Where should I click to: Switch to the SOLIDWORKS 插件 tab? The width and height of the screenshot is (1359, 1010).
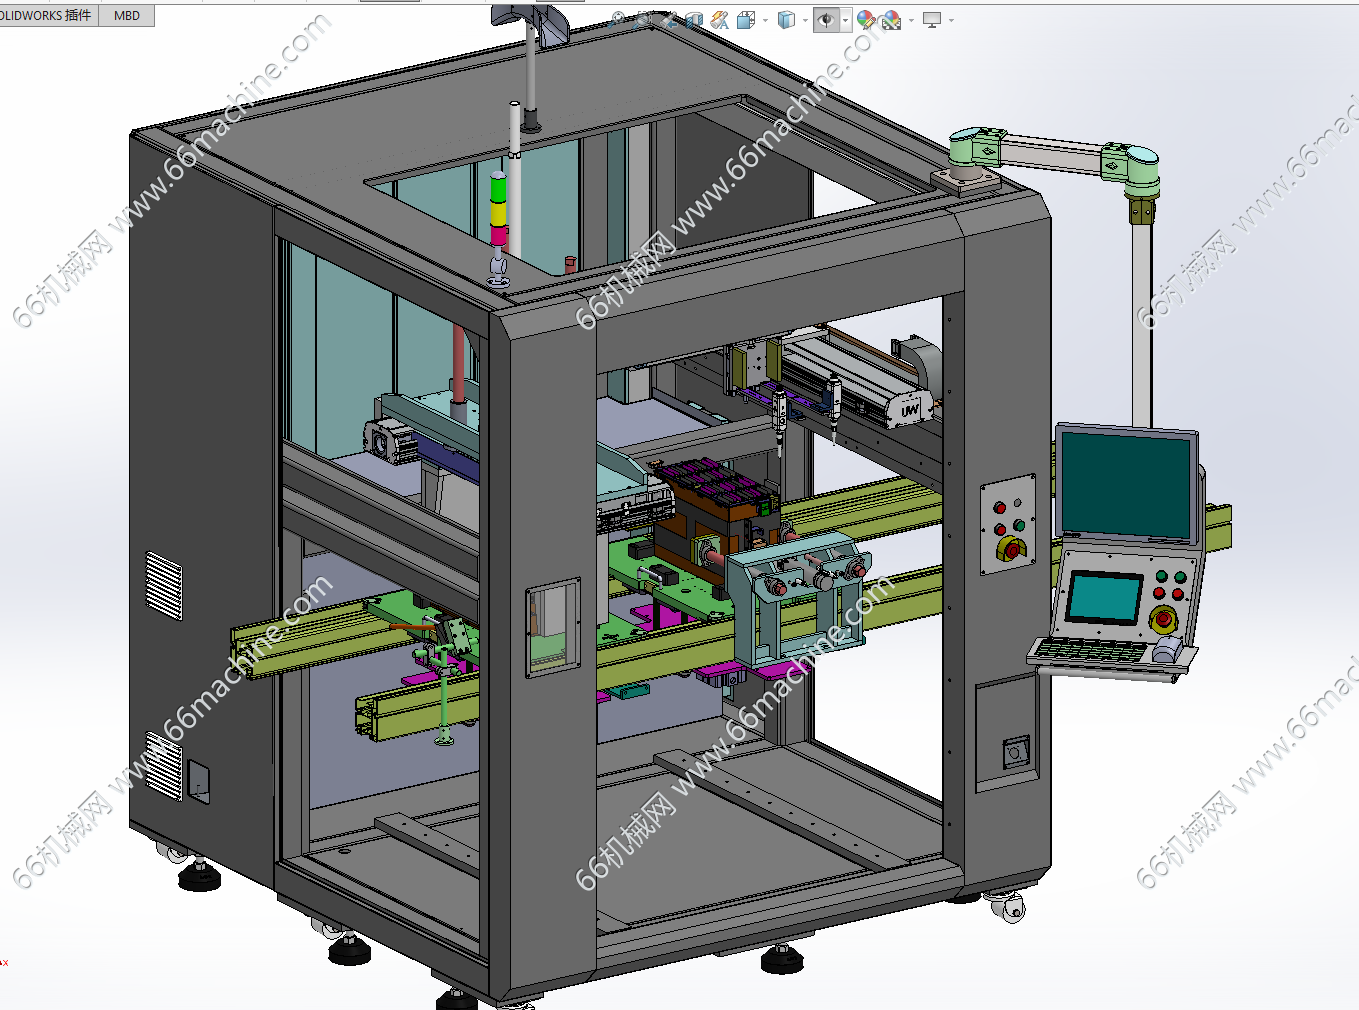(x=47, y=15)
